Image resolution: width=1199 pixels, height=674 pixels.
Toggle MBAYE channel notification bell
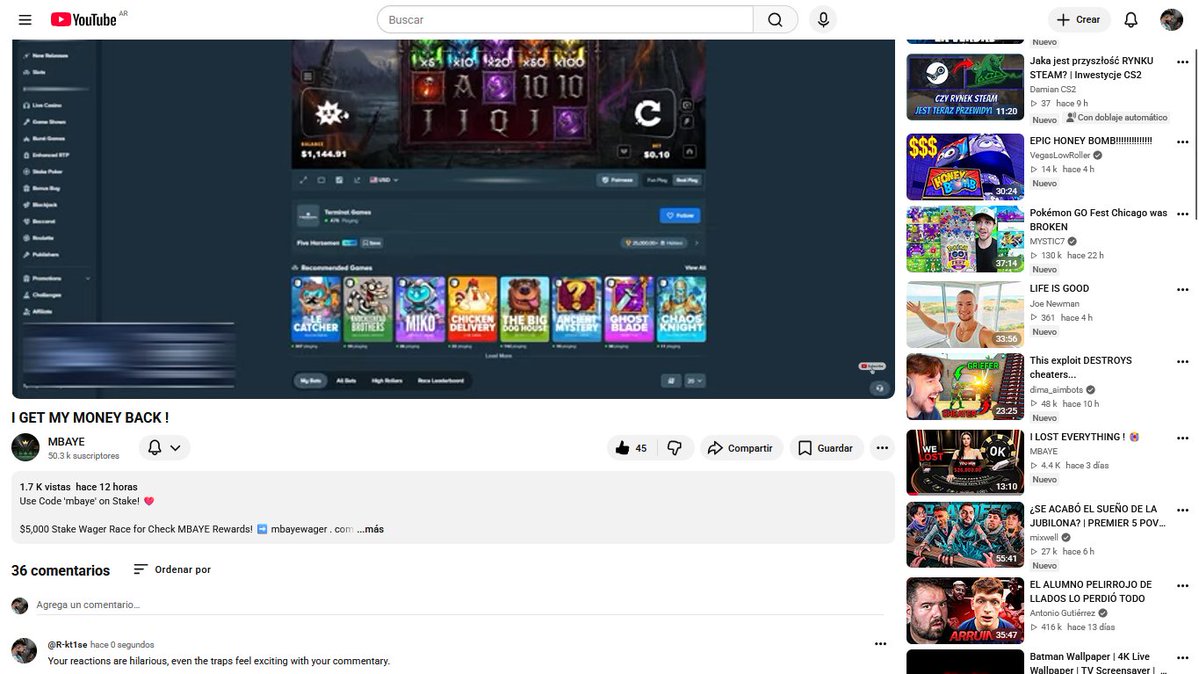[154, 448]
